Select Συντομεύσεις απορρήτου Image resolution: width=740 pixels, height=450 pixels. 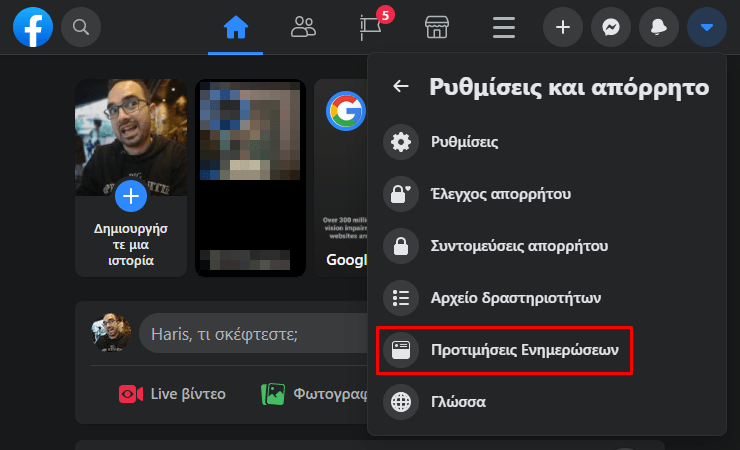click(547, 246)
